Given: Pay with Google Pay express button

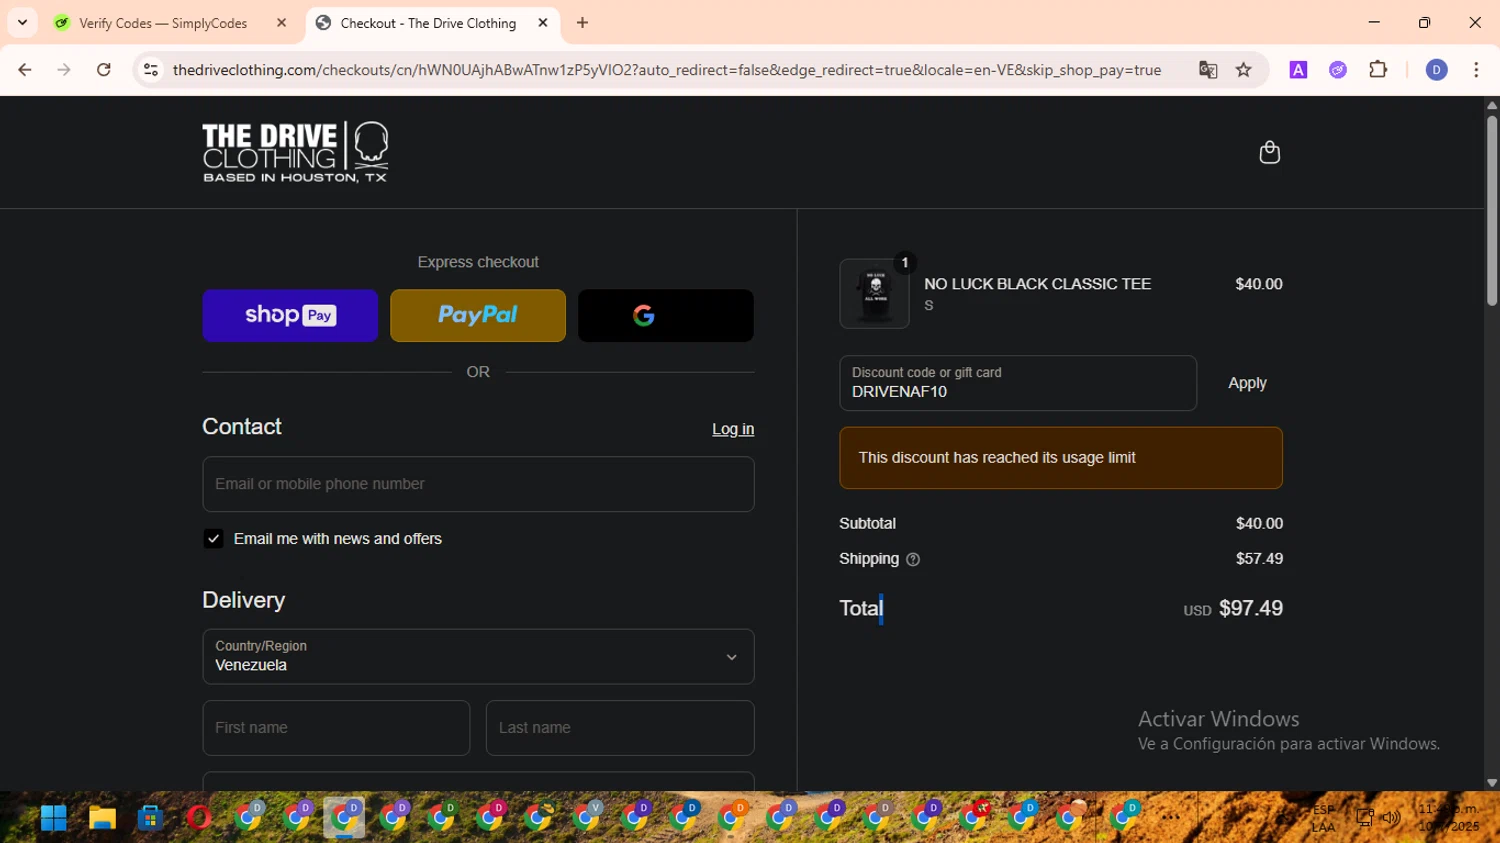Looking at the screenshot, I should (x=666, y=316).
